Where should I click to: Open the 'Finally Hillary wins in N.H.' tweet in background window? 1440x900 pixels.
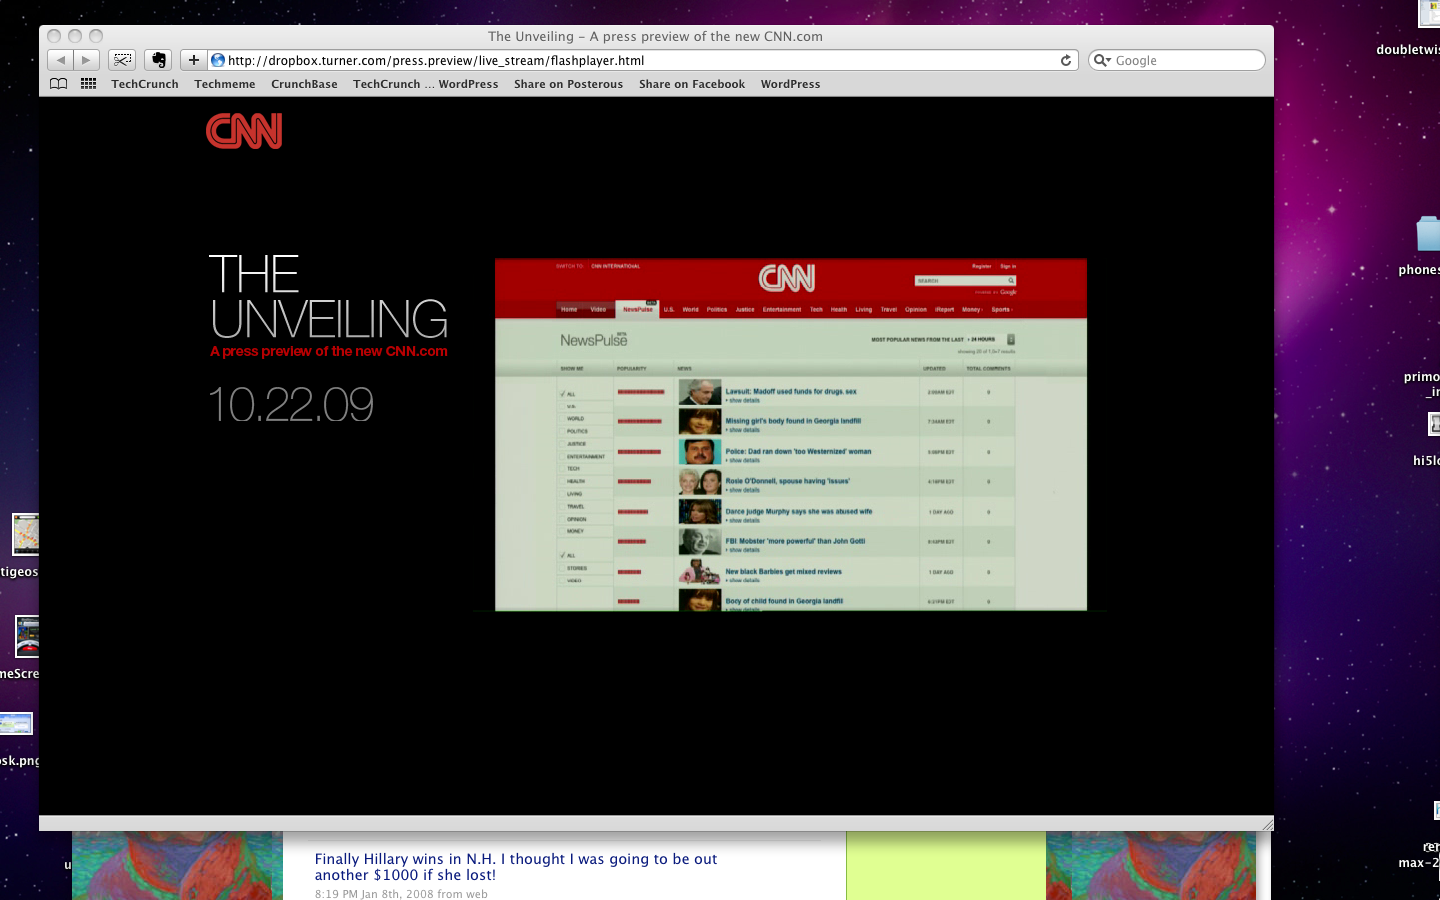click(516, 867)
